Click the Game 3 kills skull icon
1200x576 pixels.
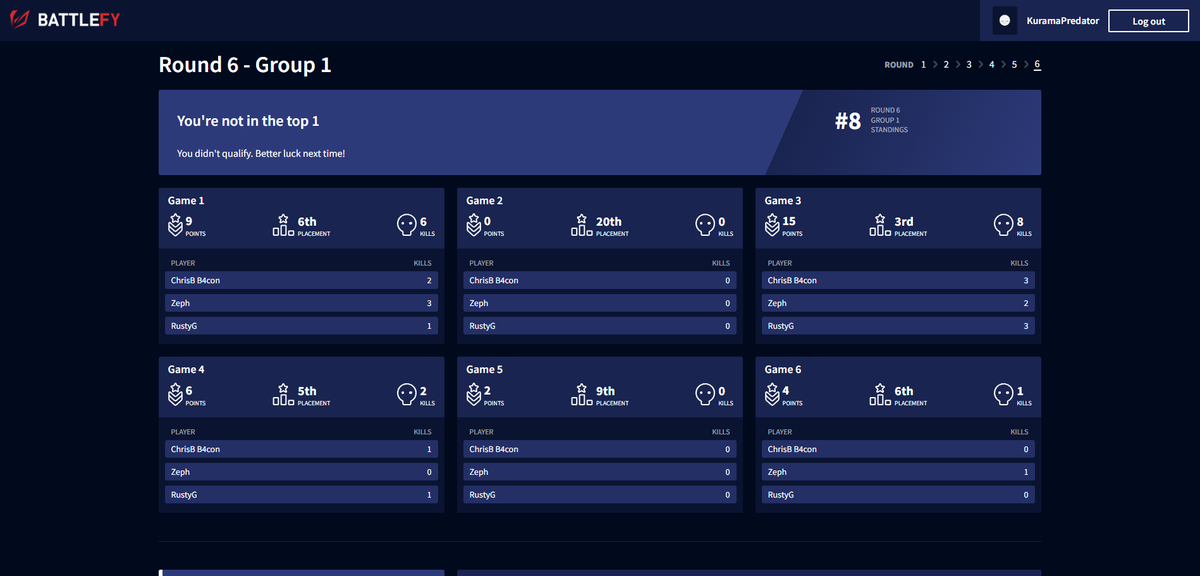click(1004, 226)
